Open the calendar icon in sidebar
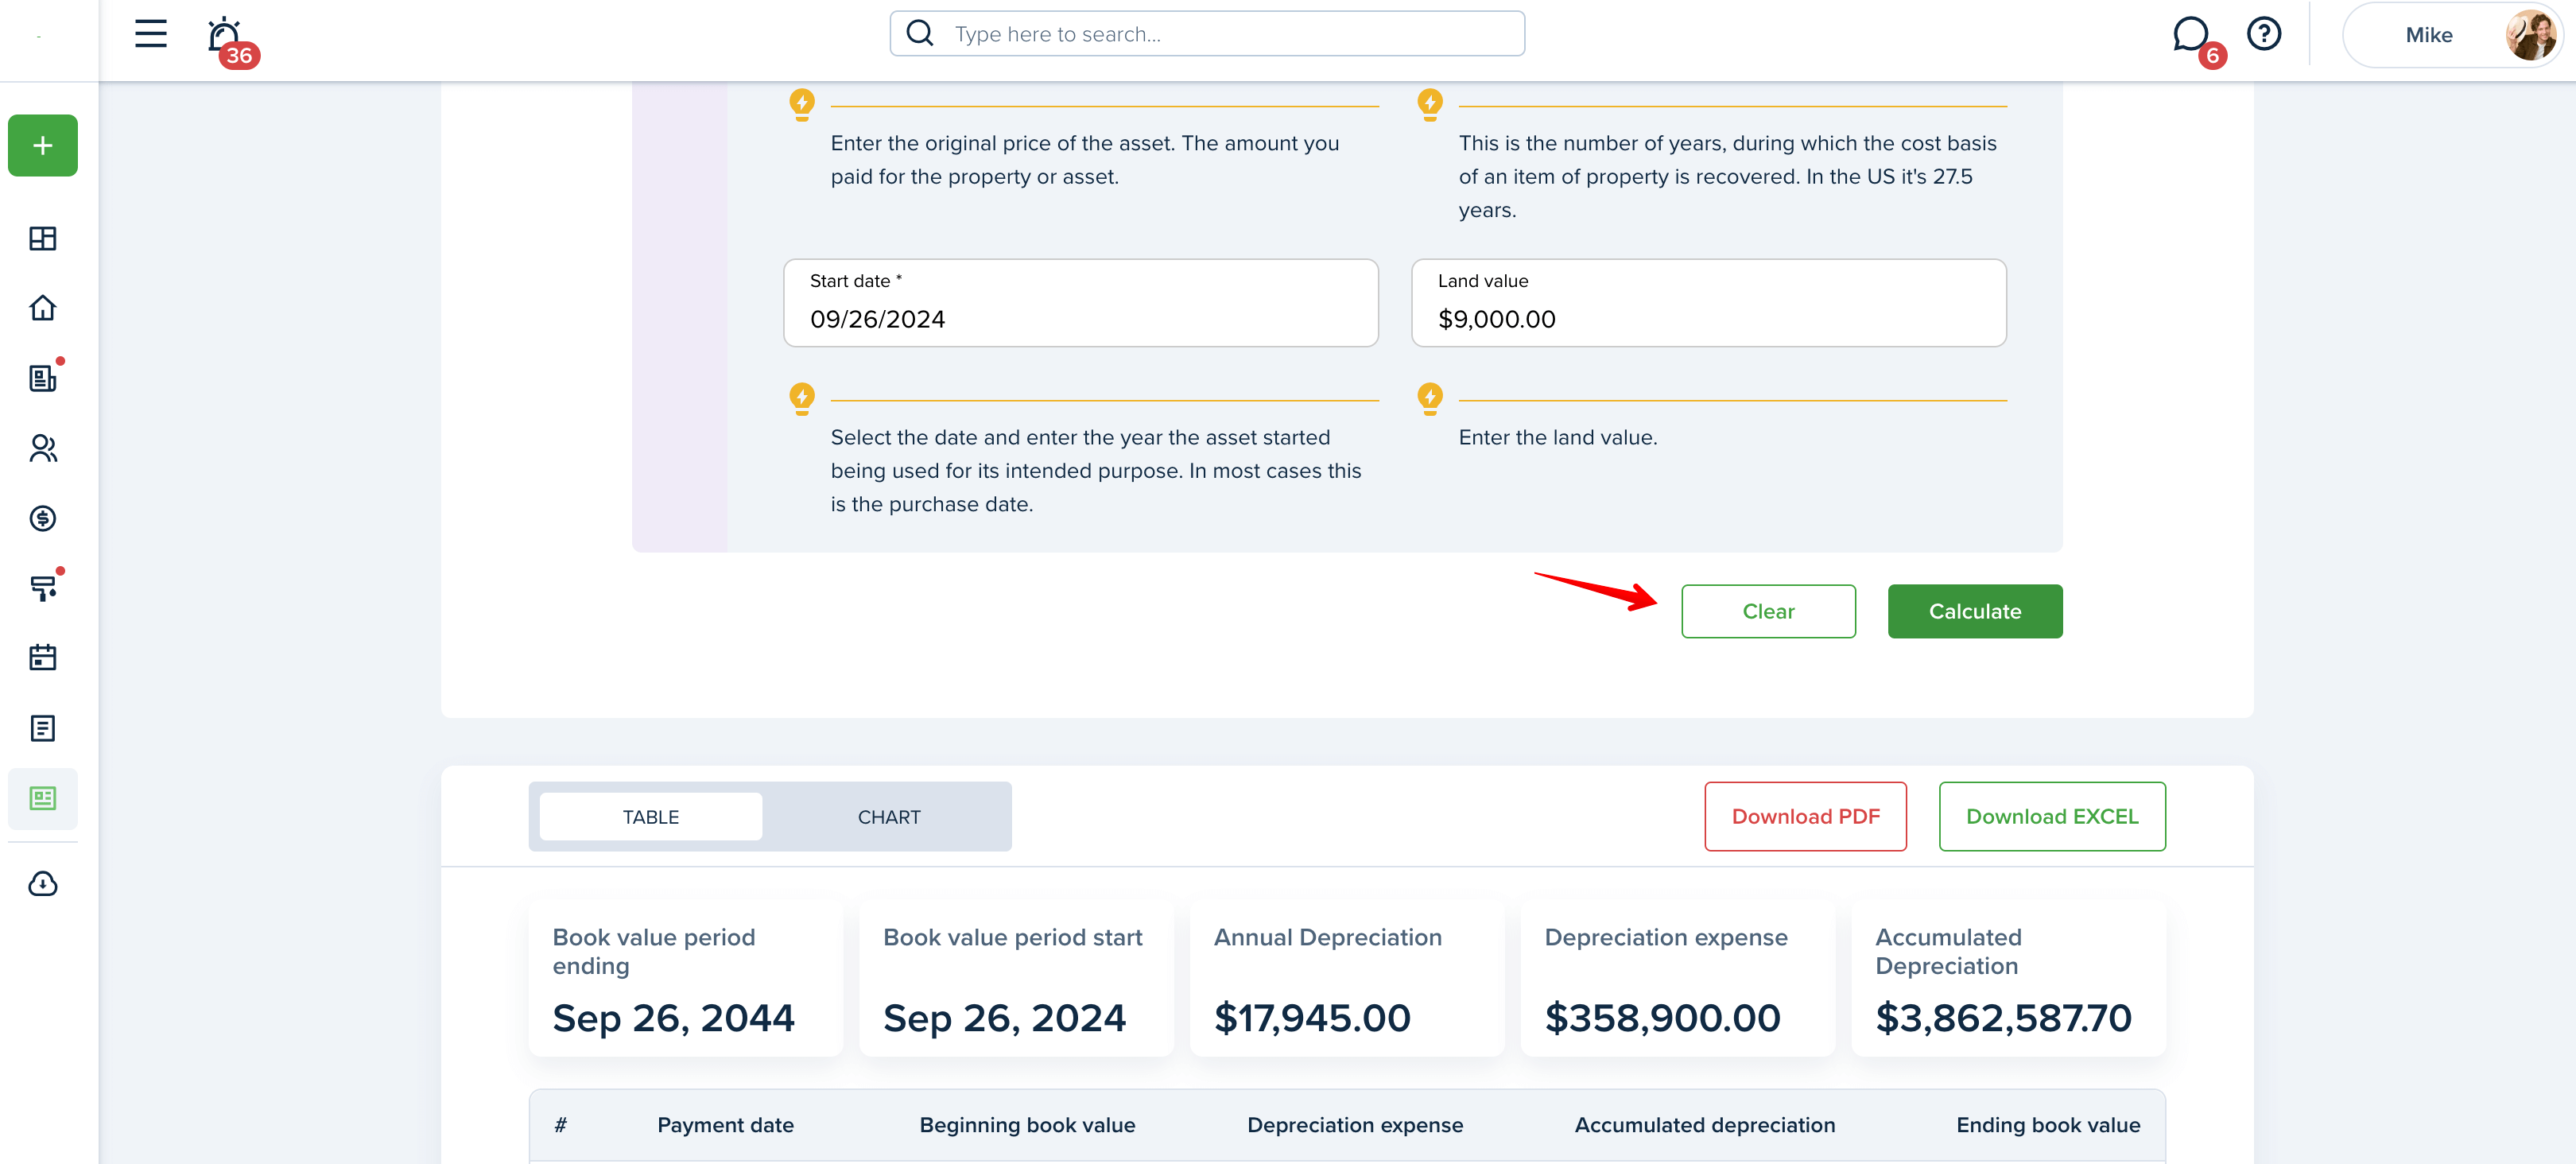The height and width of the screenshot is (1164, 2576). tap(43, 657)
